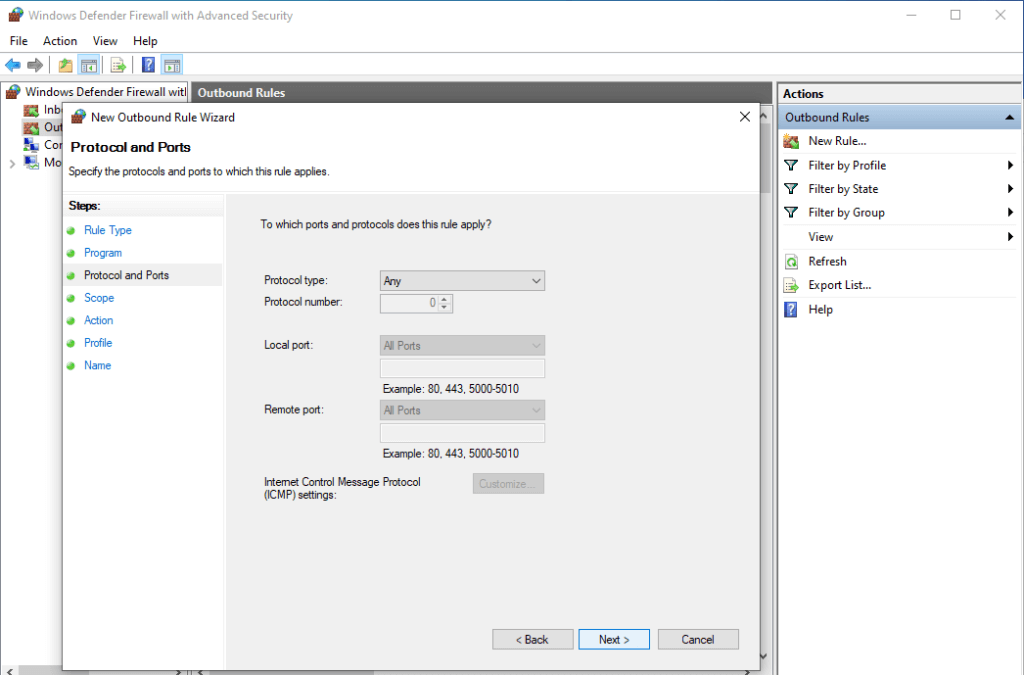
Task: Click the New Rule firewall icon in Actions
Action: tap(792, 141)
